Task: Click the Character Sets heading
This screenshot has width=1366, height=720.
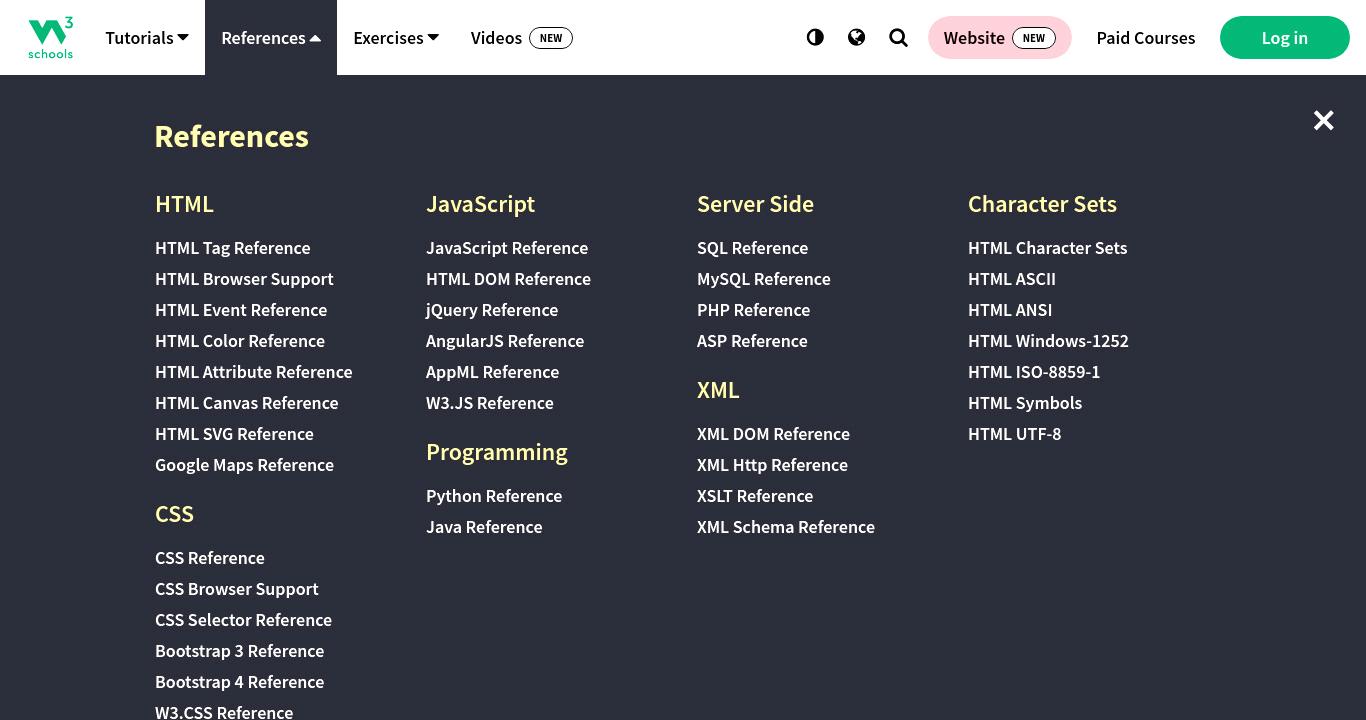Action: [1042, 204]
